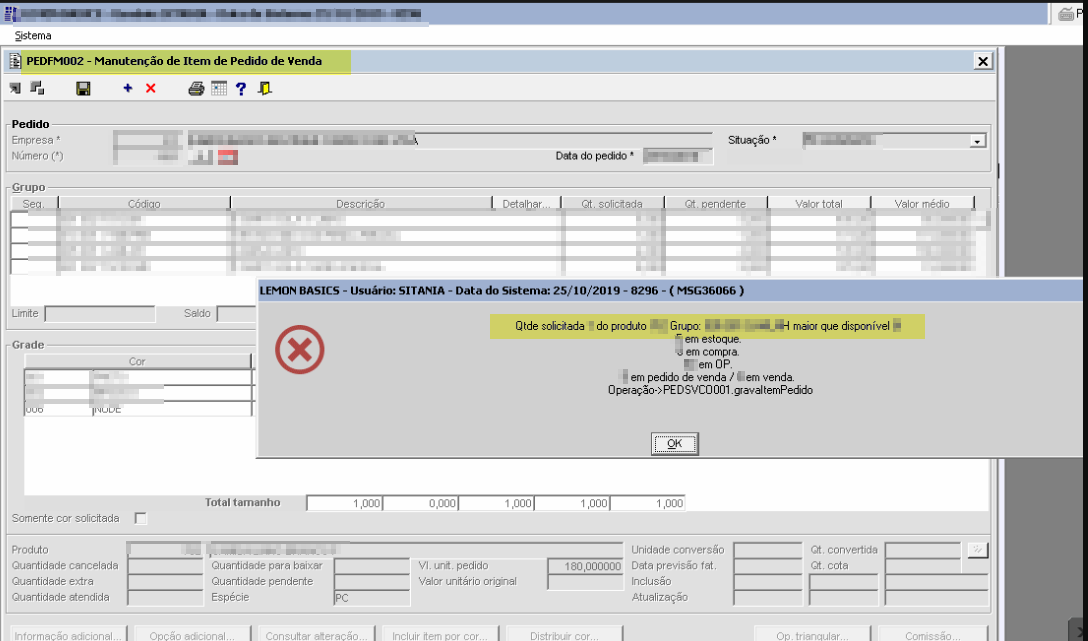Viewport: 1088px width, 641px height.
Task: Click the Comissão button
Action: pos(933,635)
